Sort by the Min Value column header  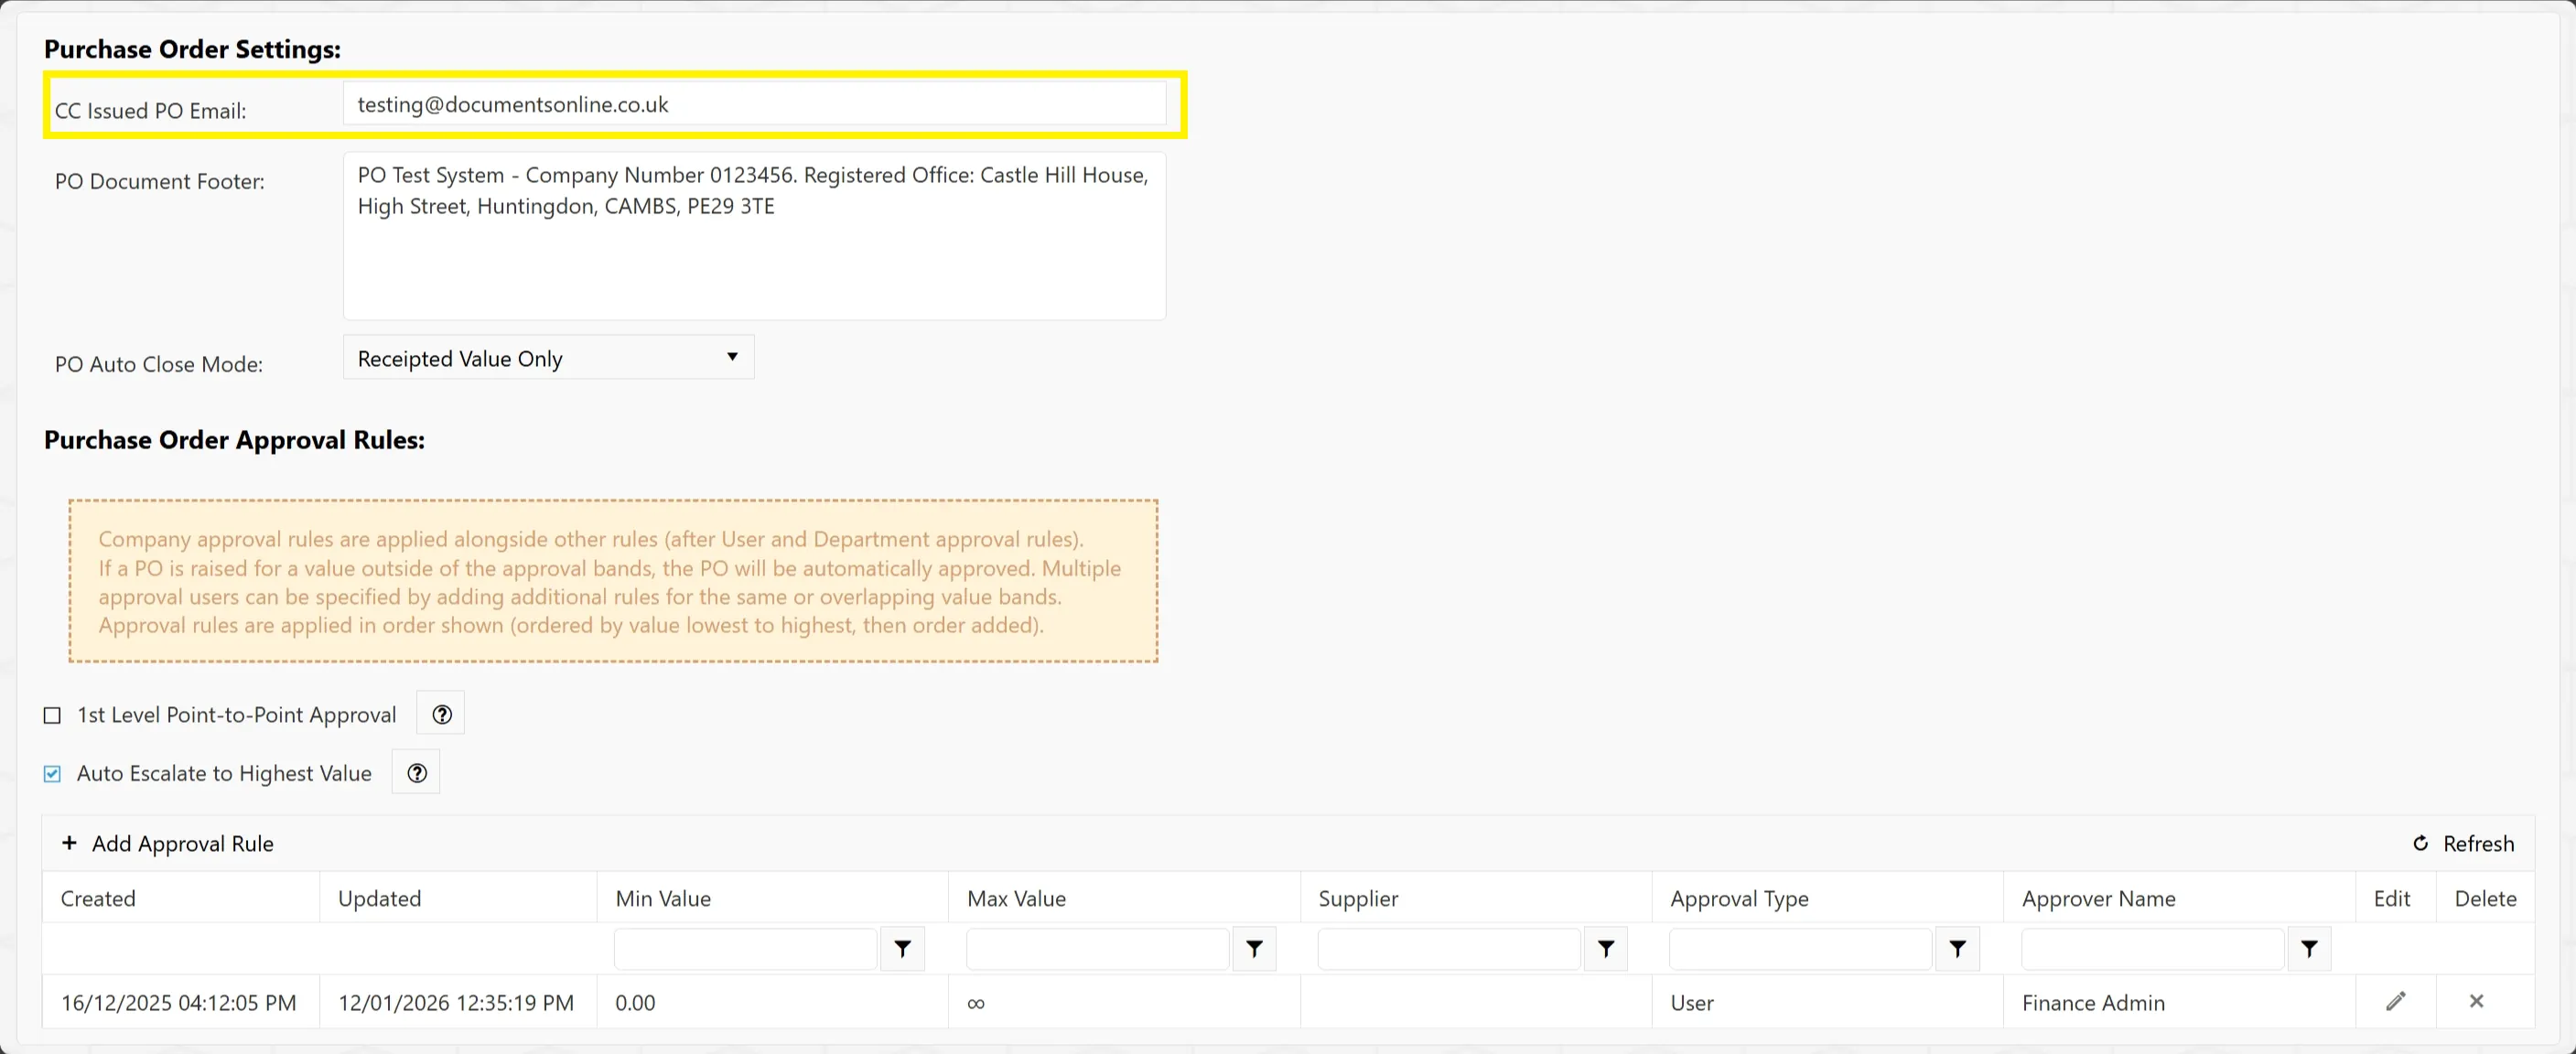(773, 898)
